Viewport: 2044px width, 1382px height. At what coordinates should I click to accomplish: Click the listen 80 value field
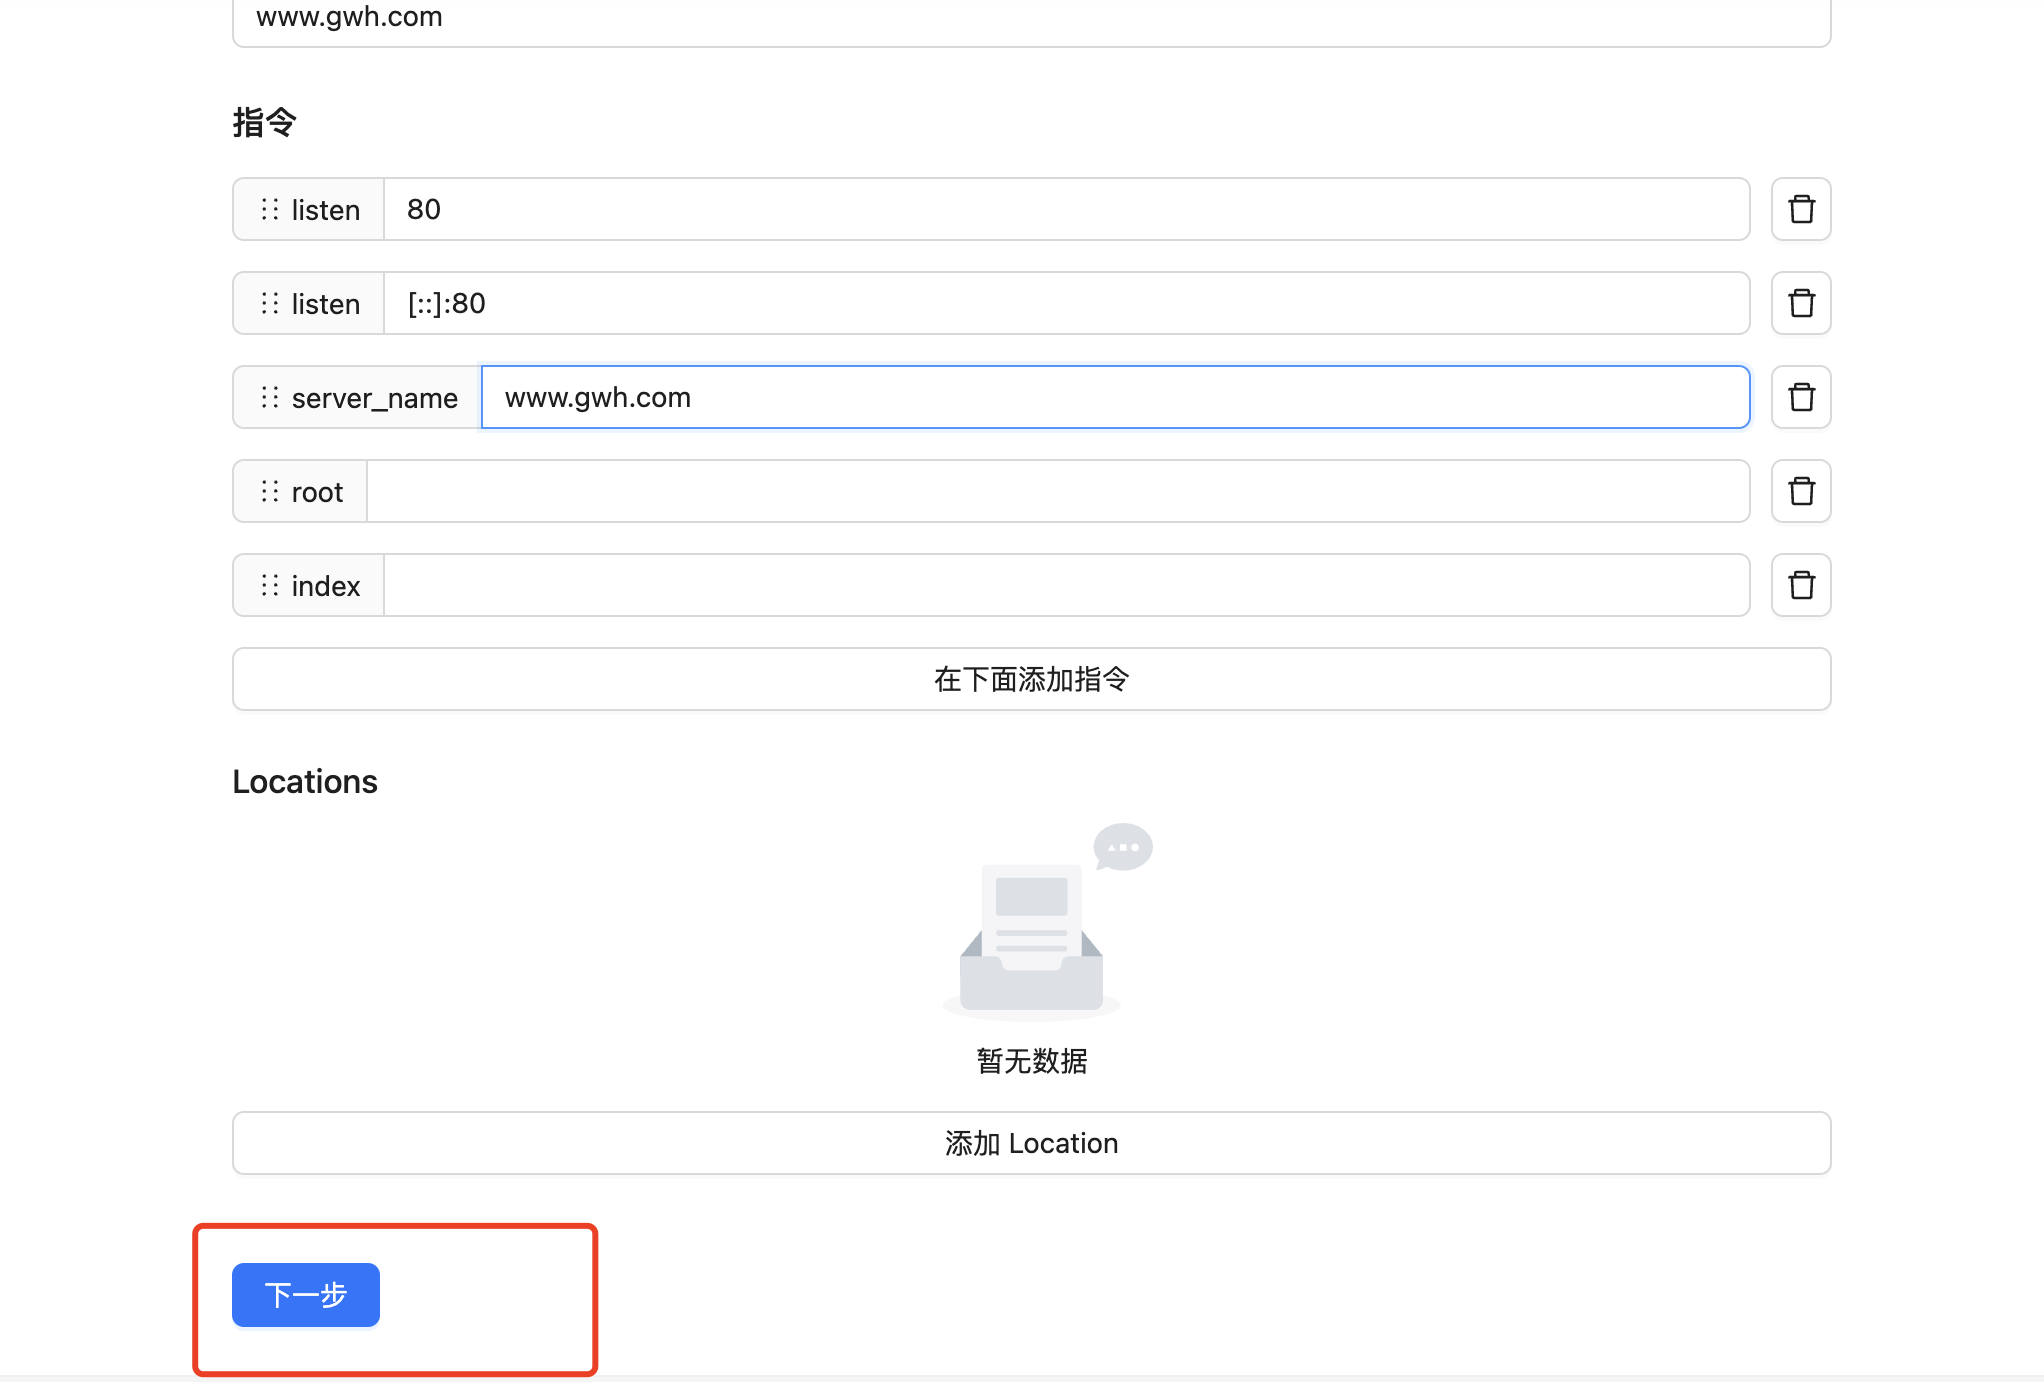(x=1066, y=209)
